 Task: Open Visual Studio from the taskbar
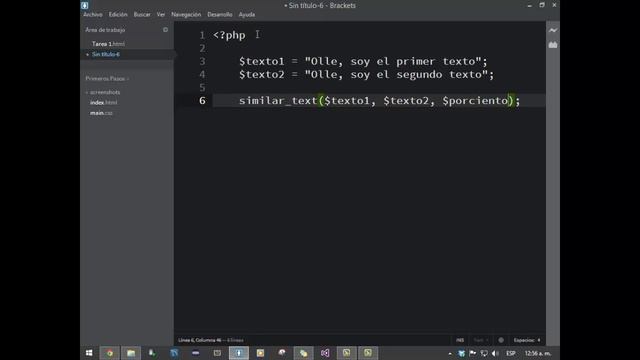(325, 353)
